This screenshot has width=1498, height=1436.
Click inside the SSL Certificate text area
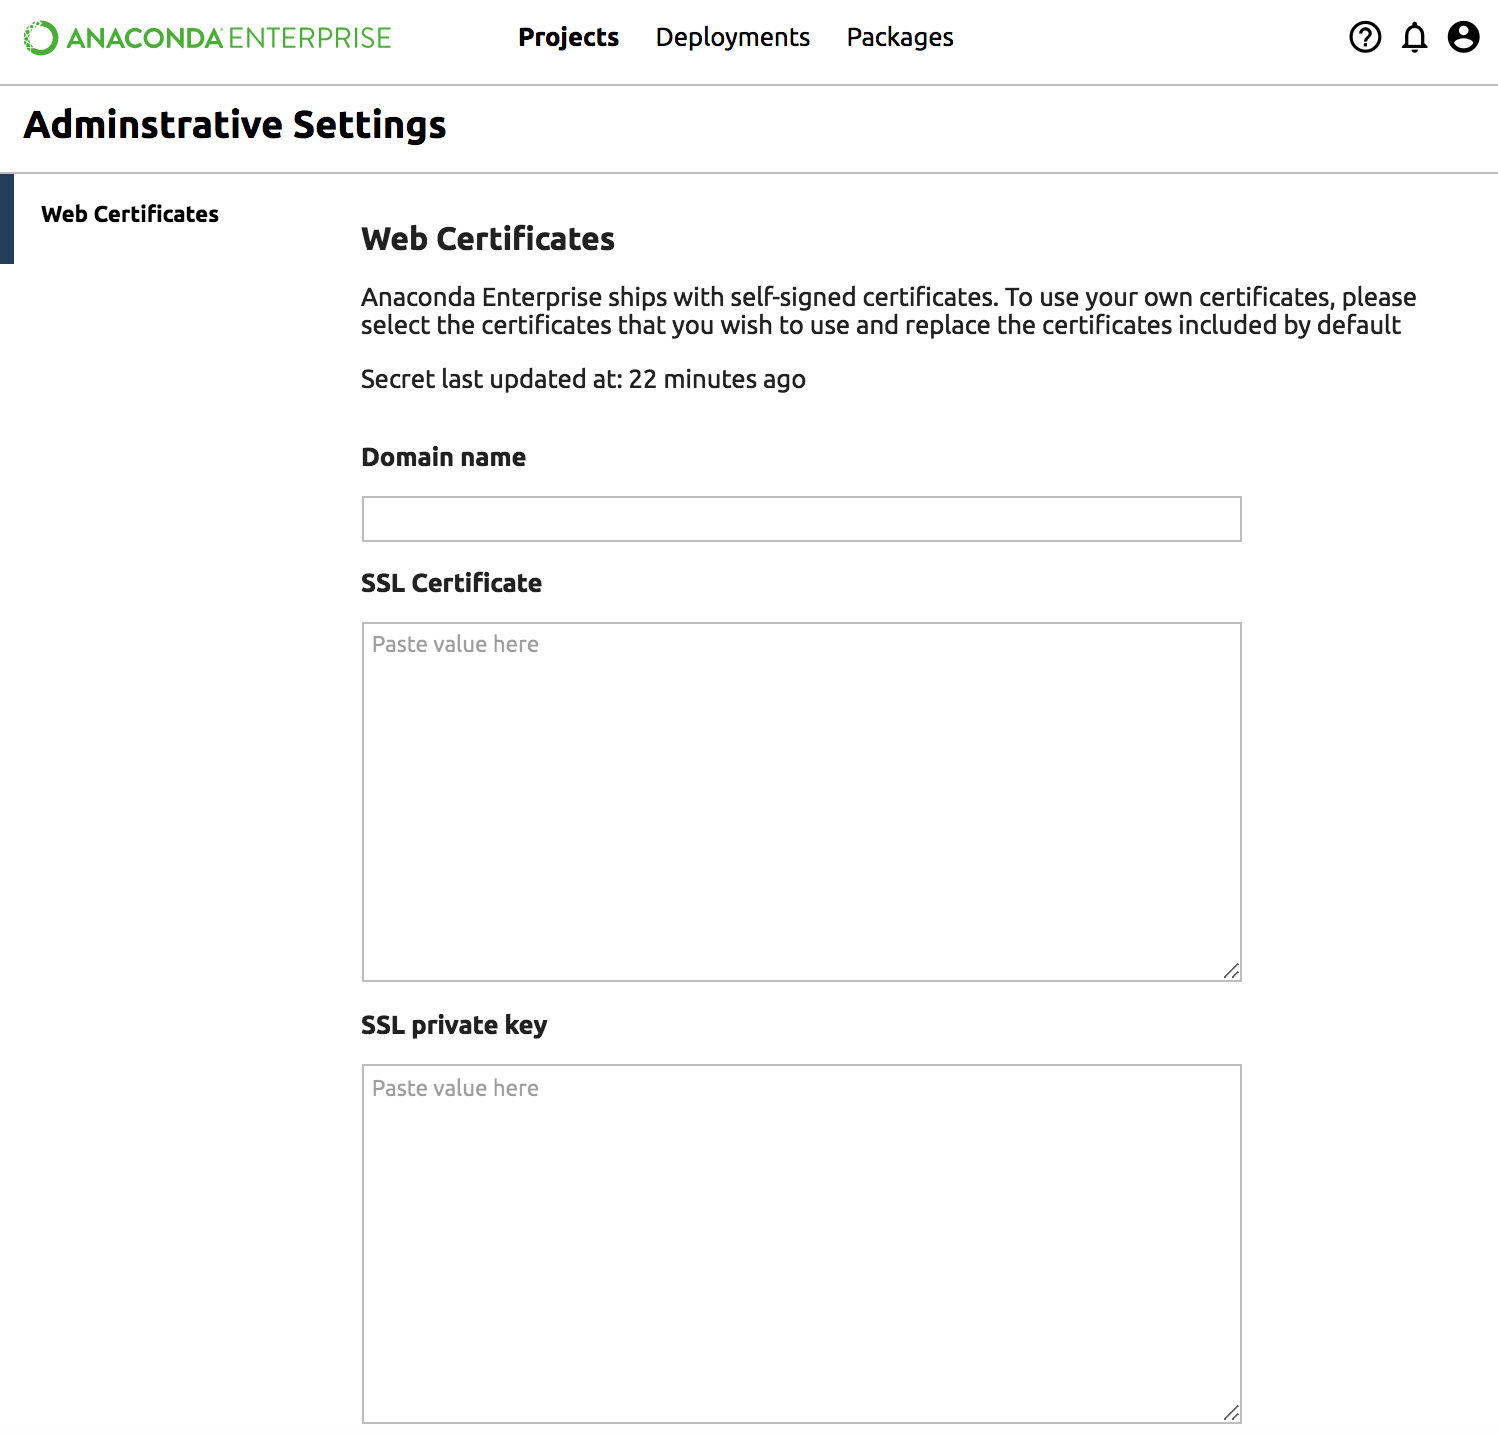point(801,801)
